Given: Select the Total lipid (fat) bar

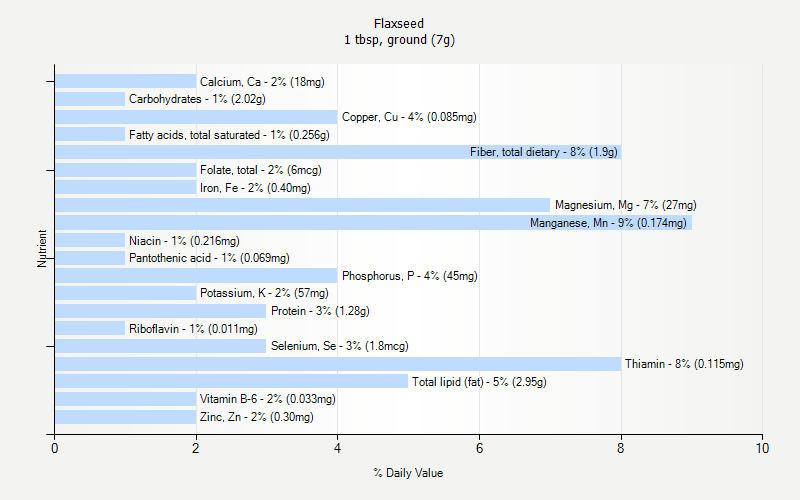Looking at the screenshot, I should pyautogui.click(x=231, y=381).
